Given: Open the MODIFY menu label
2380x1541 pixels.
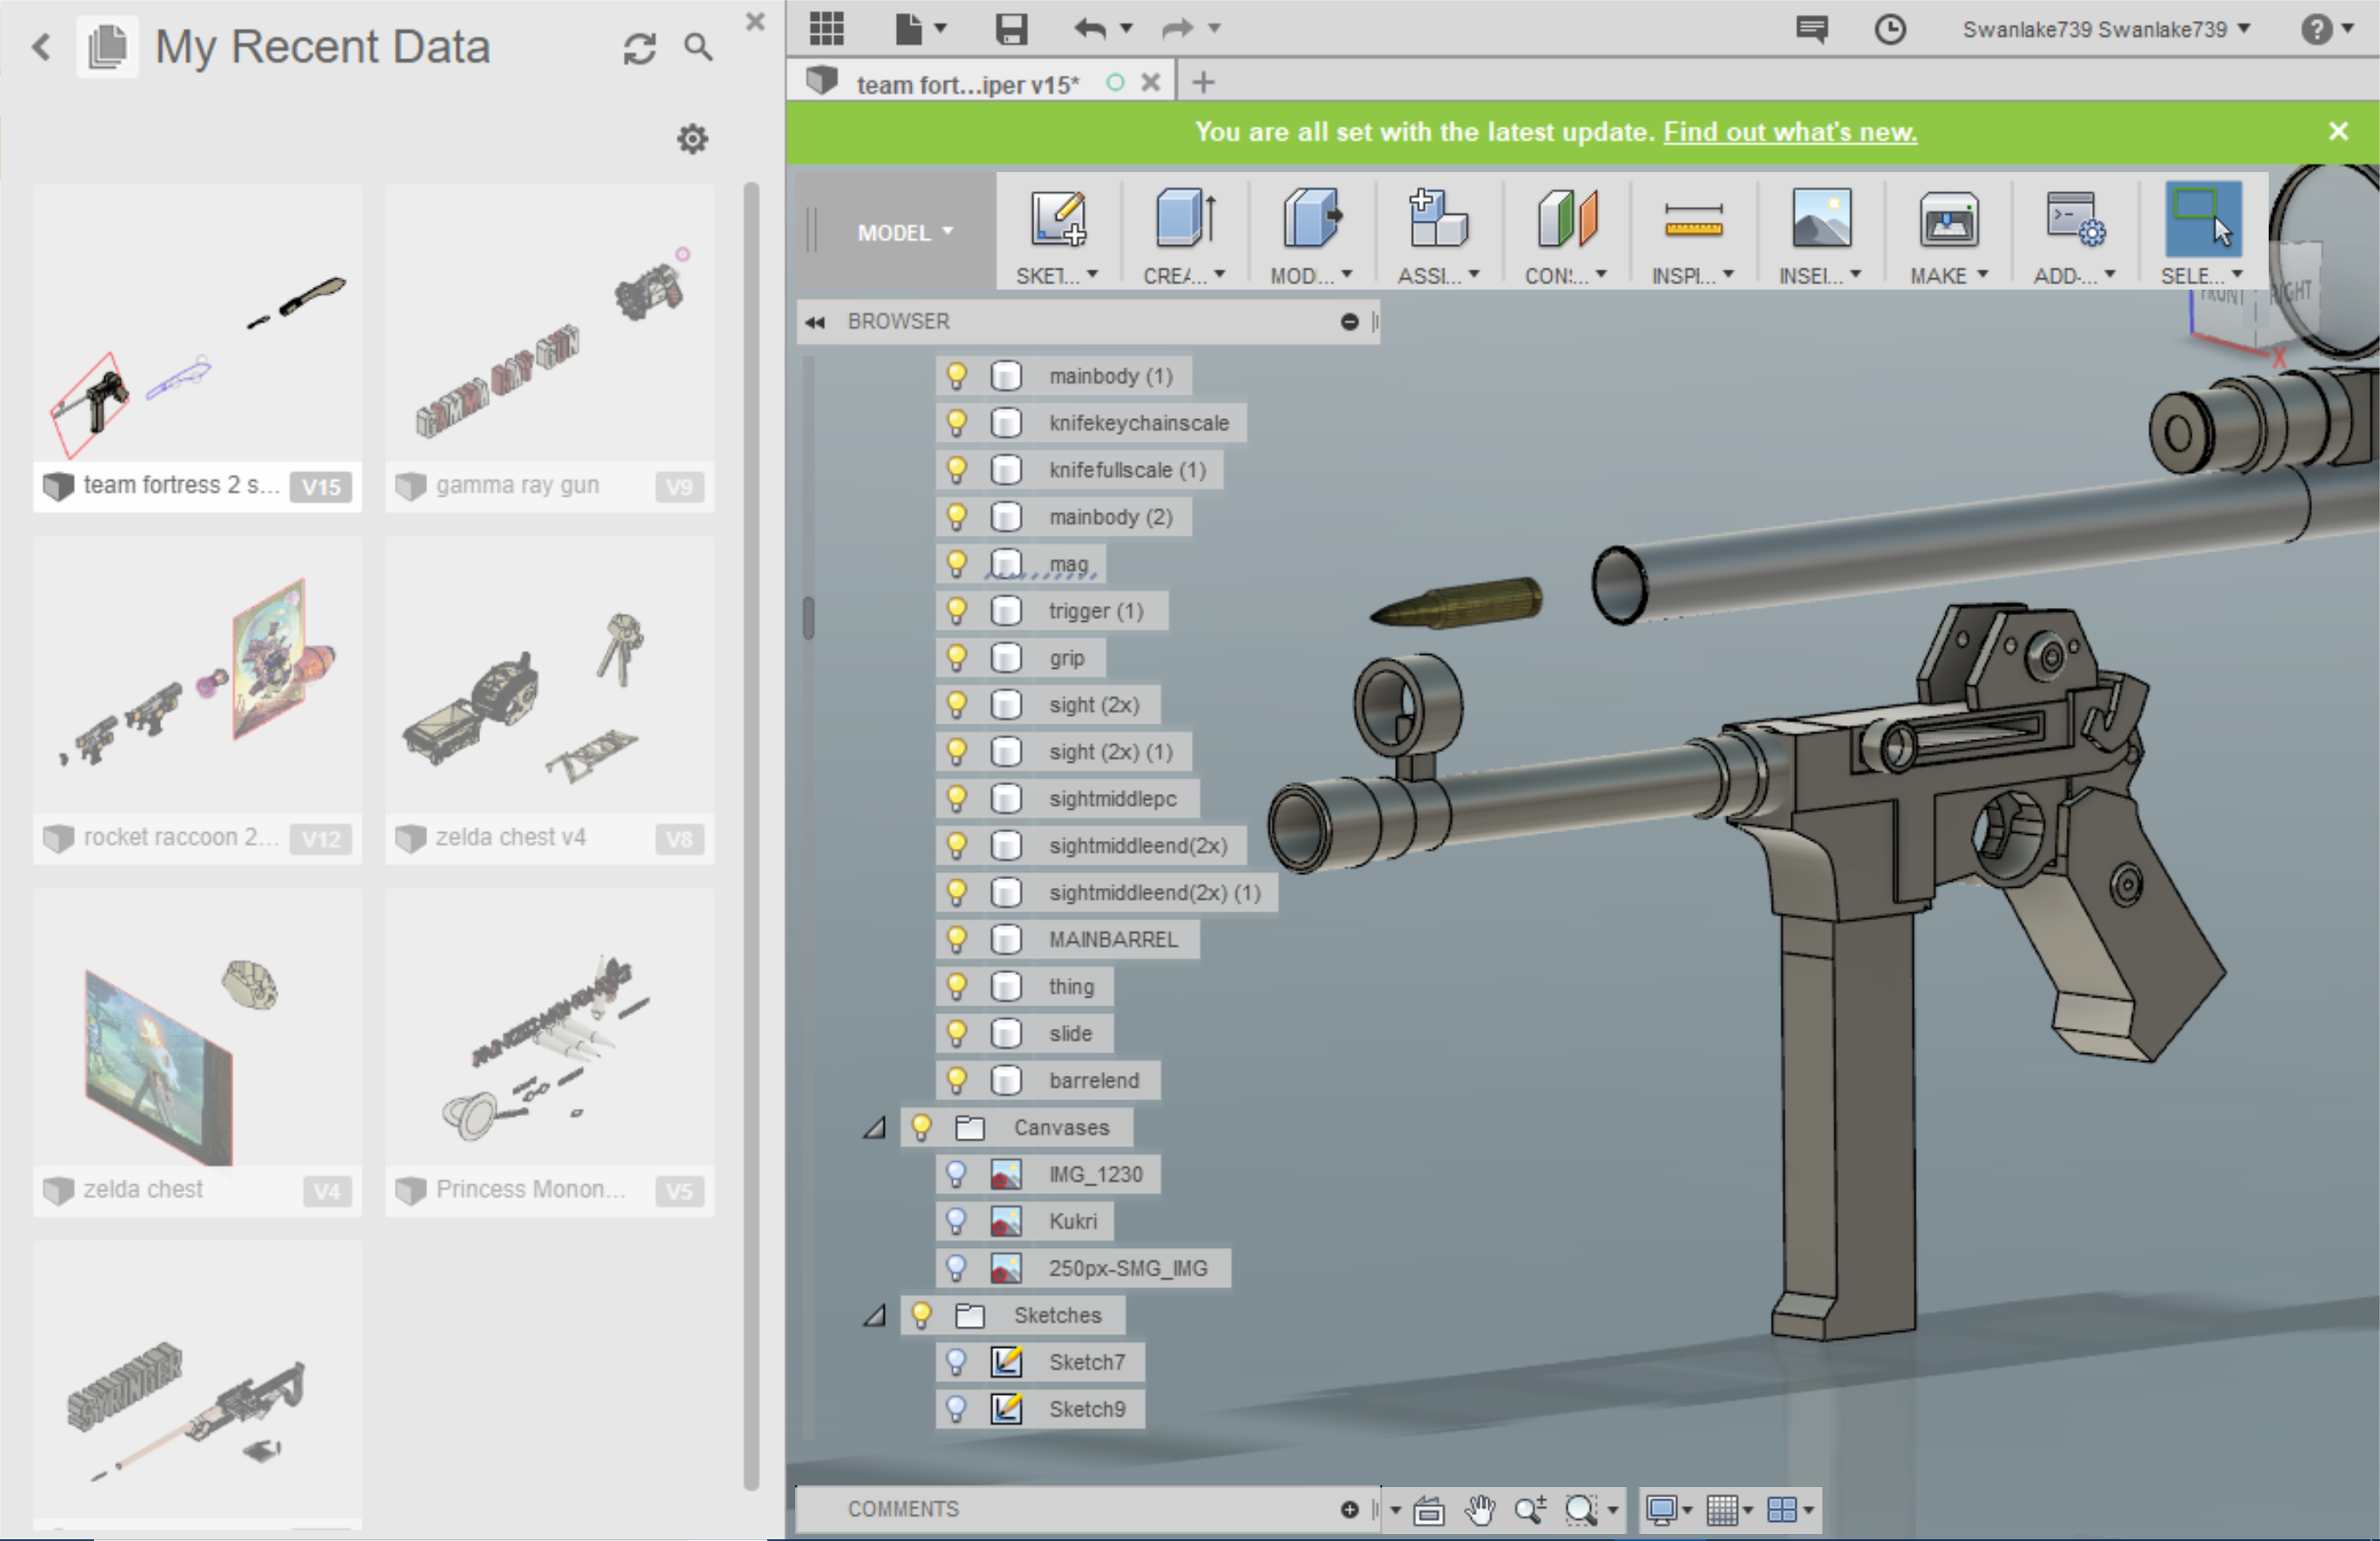Looking at the screenshot, I should (1311, 276).
